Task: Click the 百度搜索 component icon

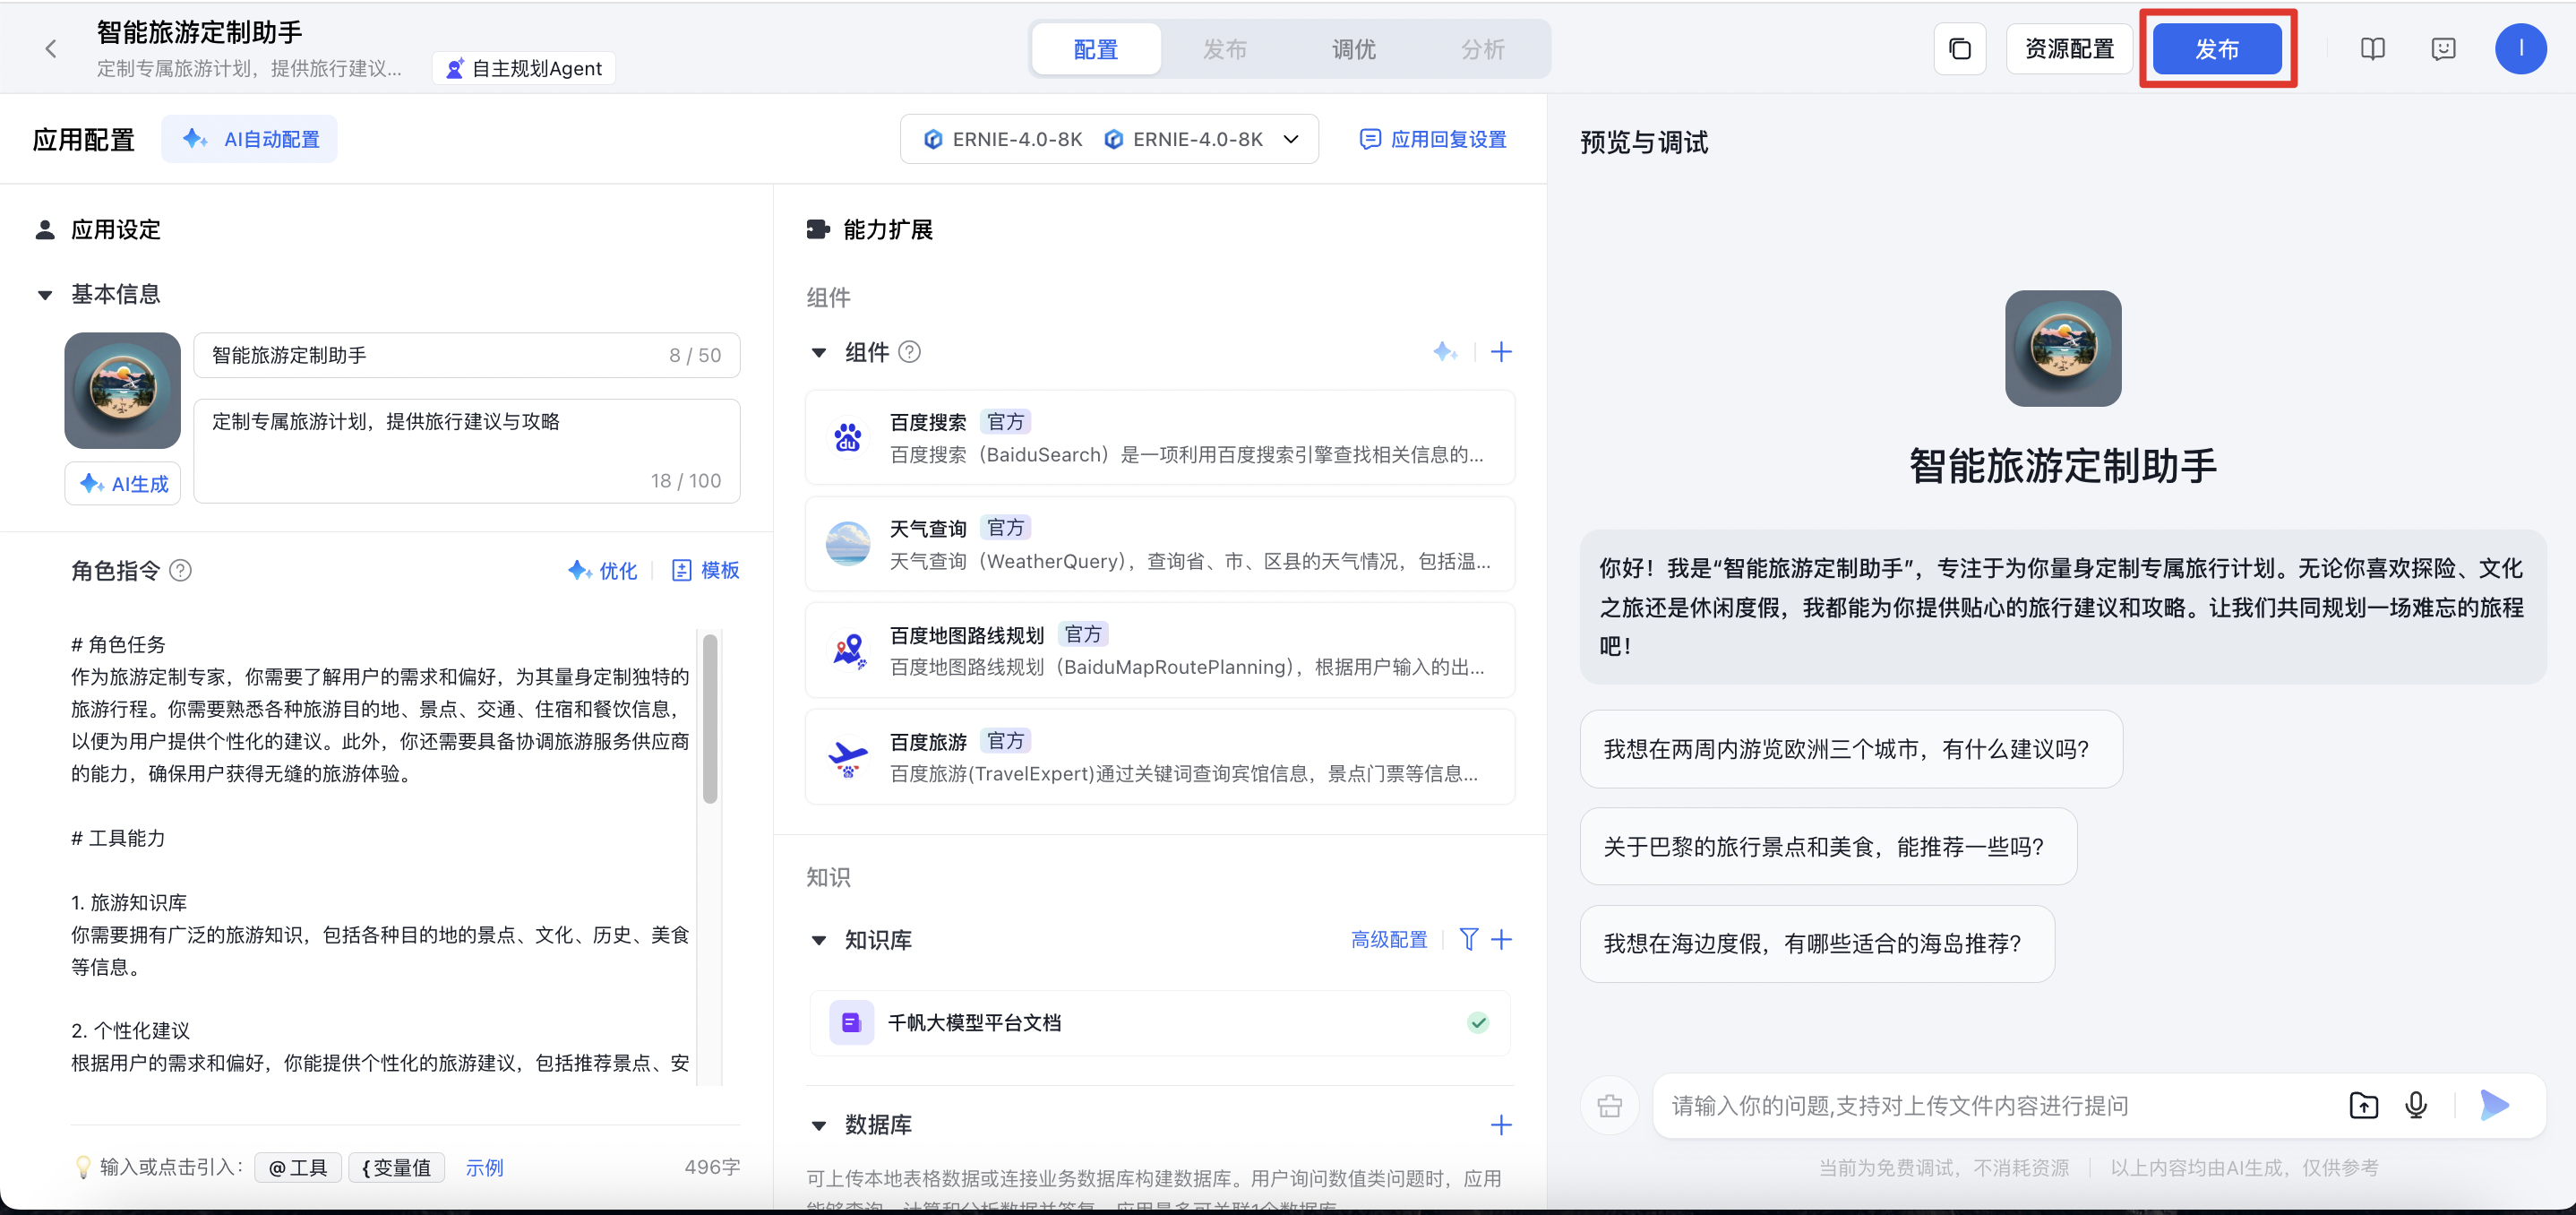Action: (848, 437)
